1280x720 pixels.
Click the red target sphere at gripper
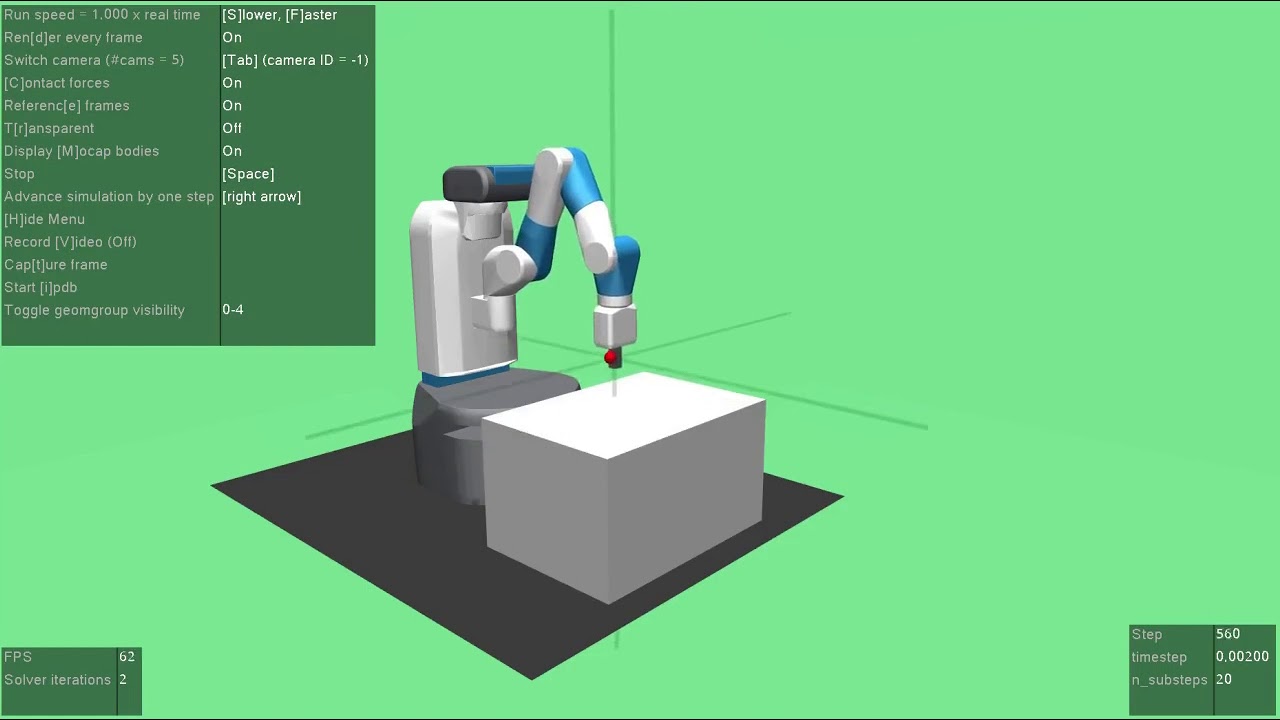point(610,357)
